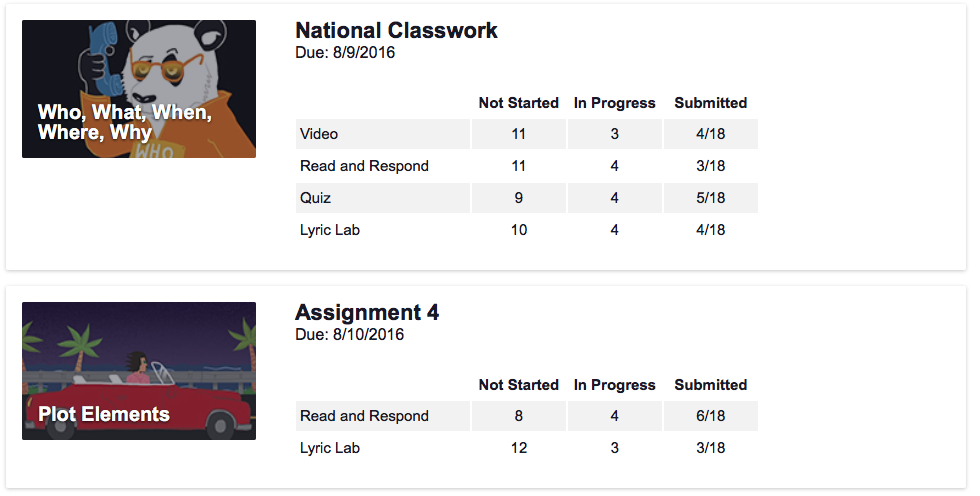Click In Progress header in National Classwork
This screenshot has width=980, height=496.
pos(614,103)
